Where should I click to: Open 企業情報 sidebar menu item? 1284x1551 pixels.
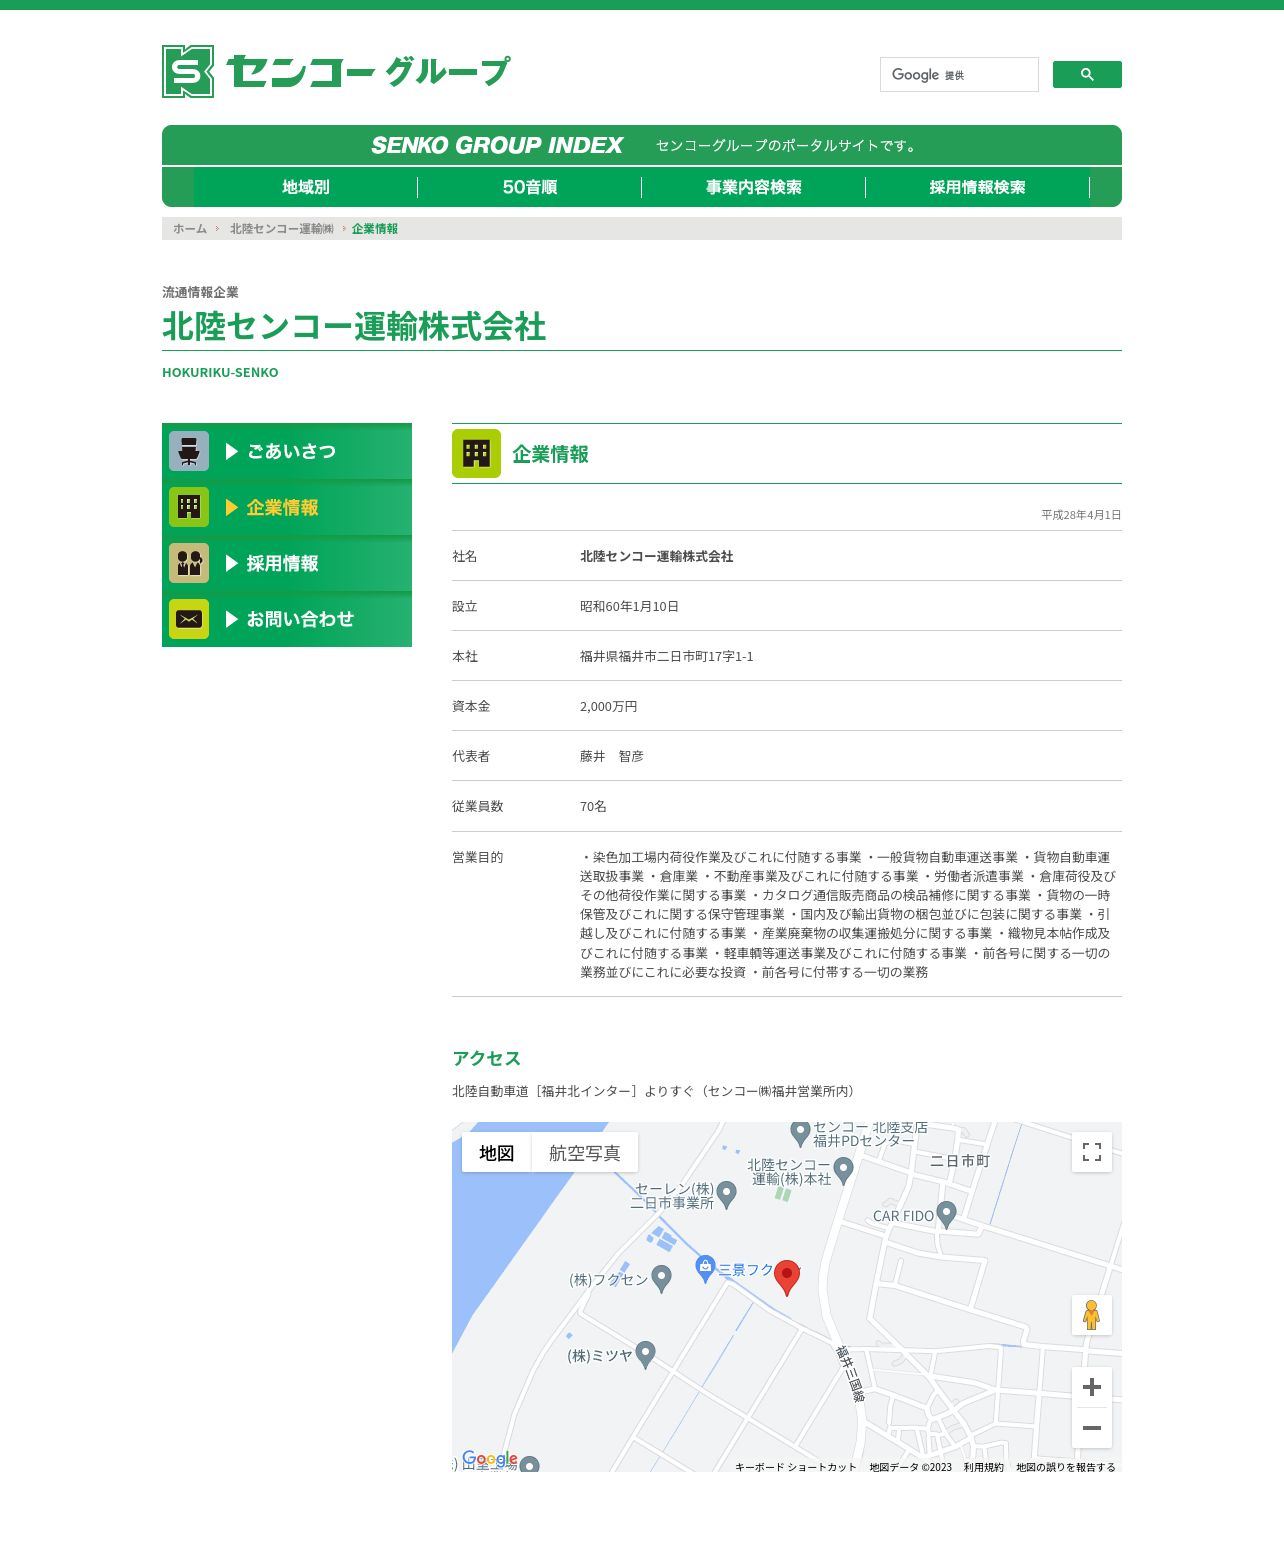(287, 507)
